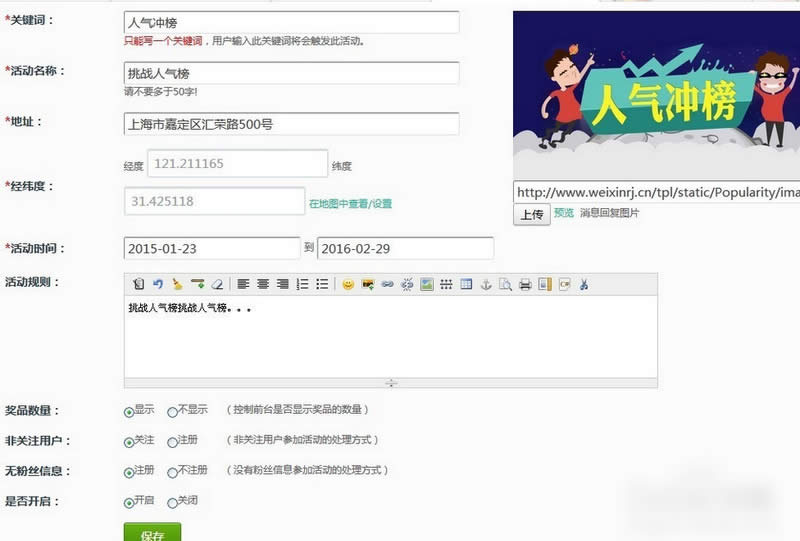Screen dimensions: 800x541
Task: Click the 人气冲榜 banner image thumbnail
Action: pyautogui.click(x=656, y=95)
